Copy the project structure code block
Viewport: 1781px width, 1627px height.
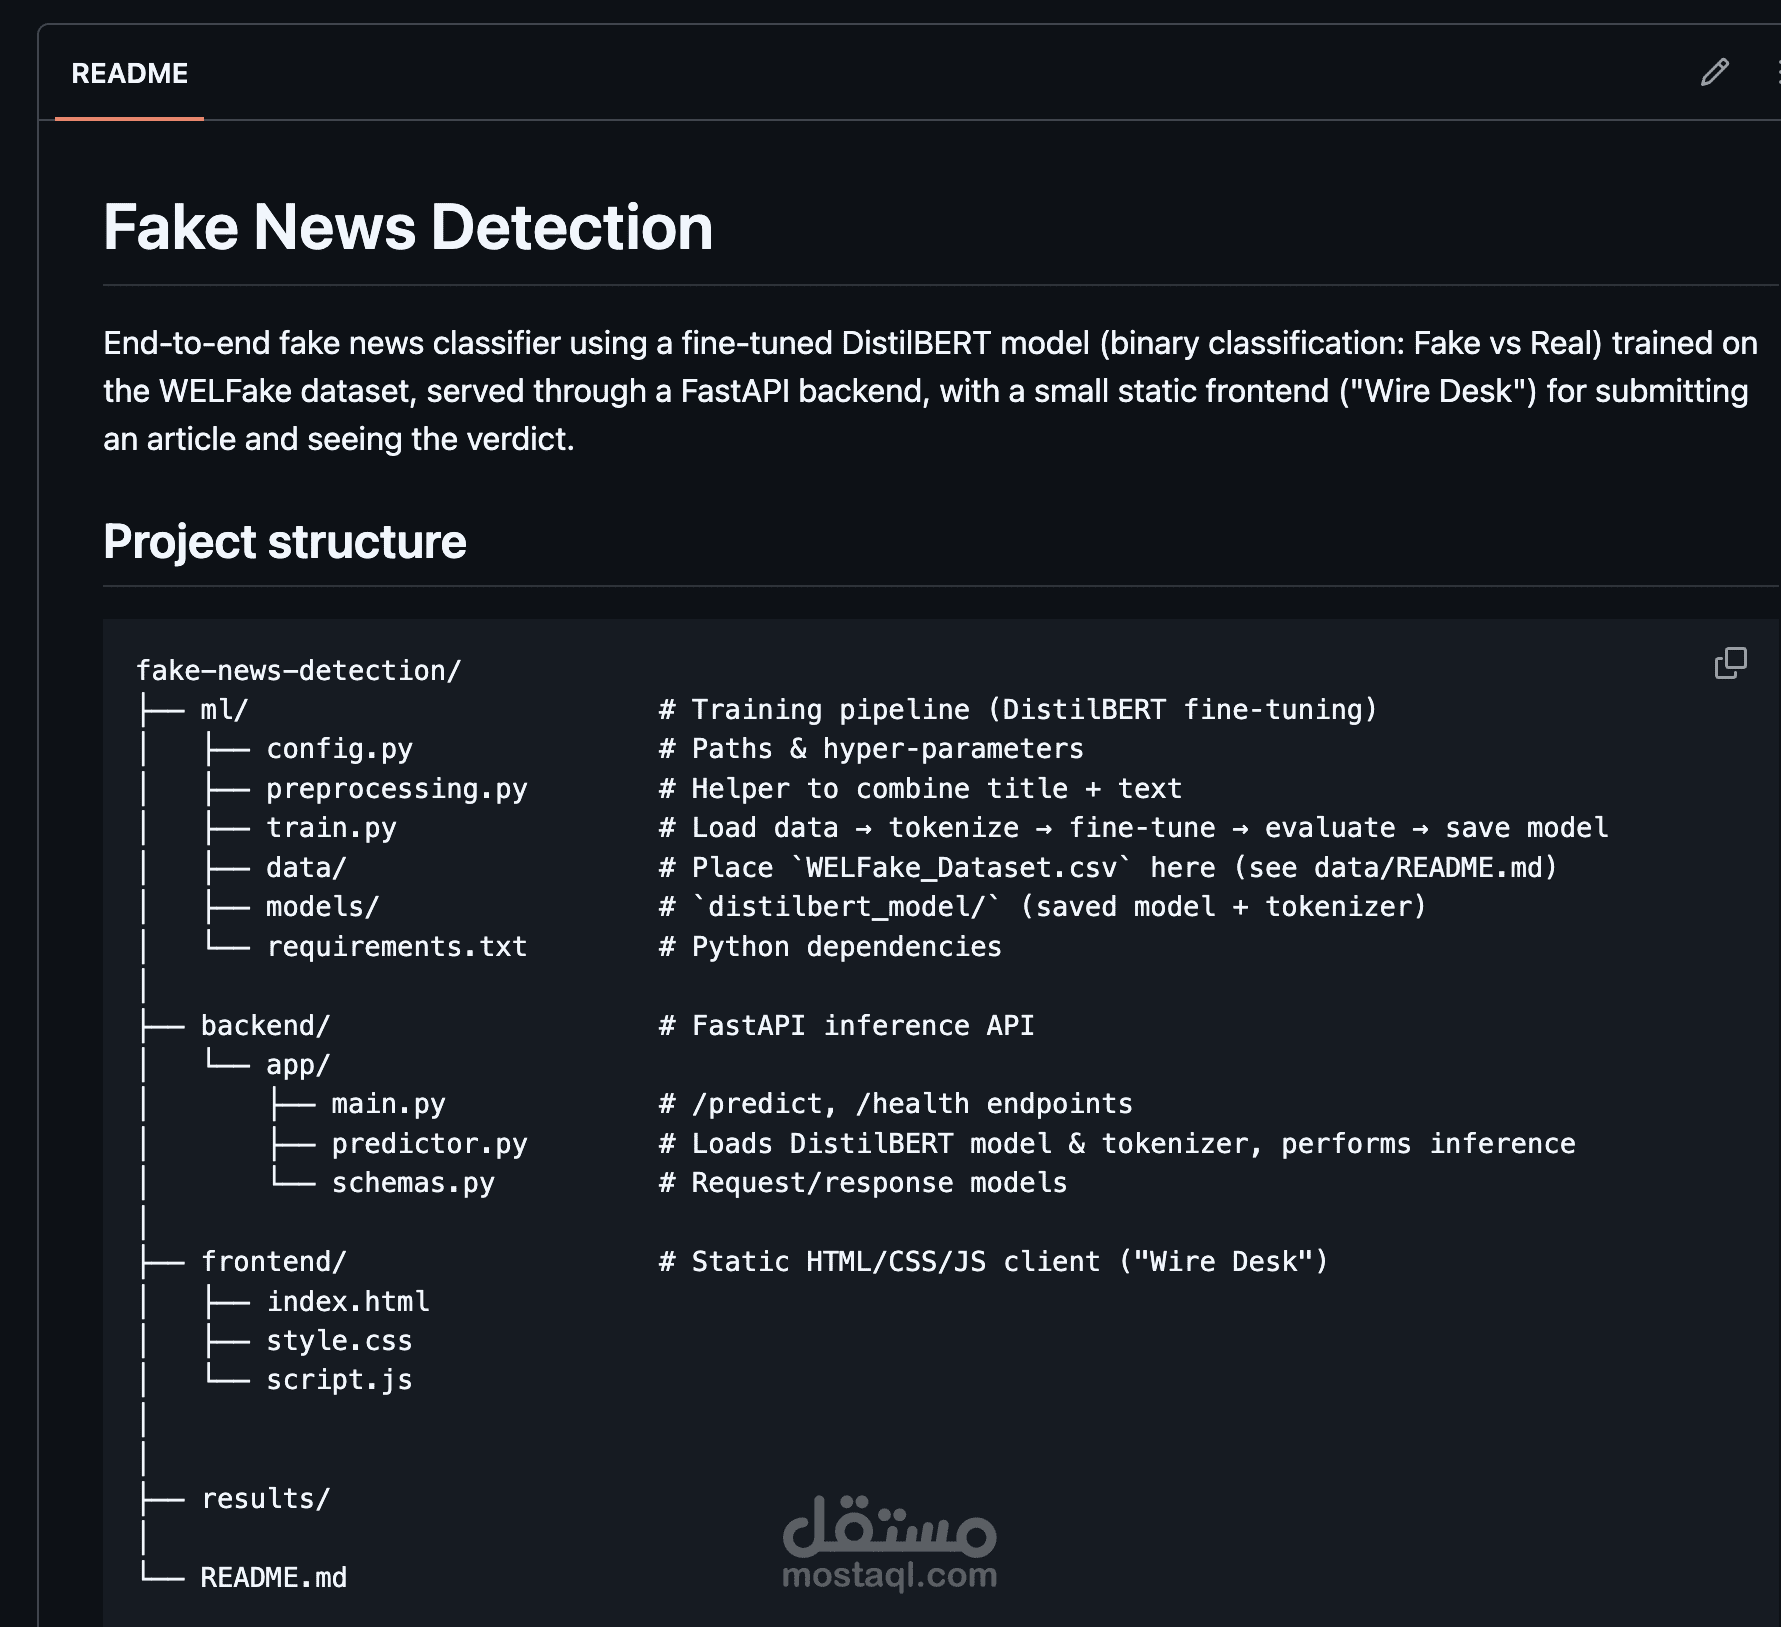point(1730,663)
